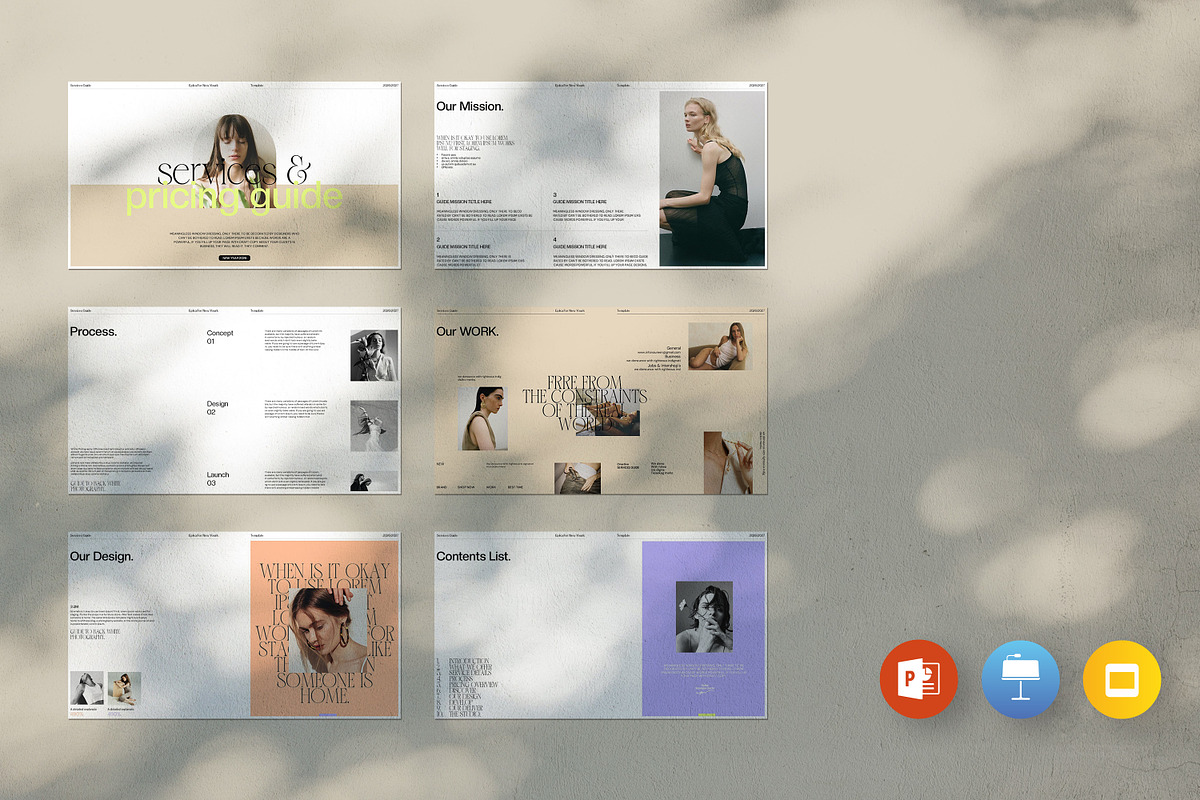Click the black-and-white portrait on the purple panel
This screenshot has width=1200, height=800.
click(x=704, y=617)
